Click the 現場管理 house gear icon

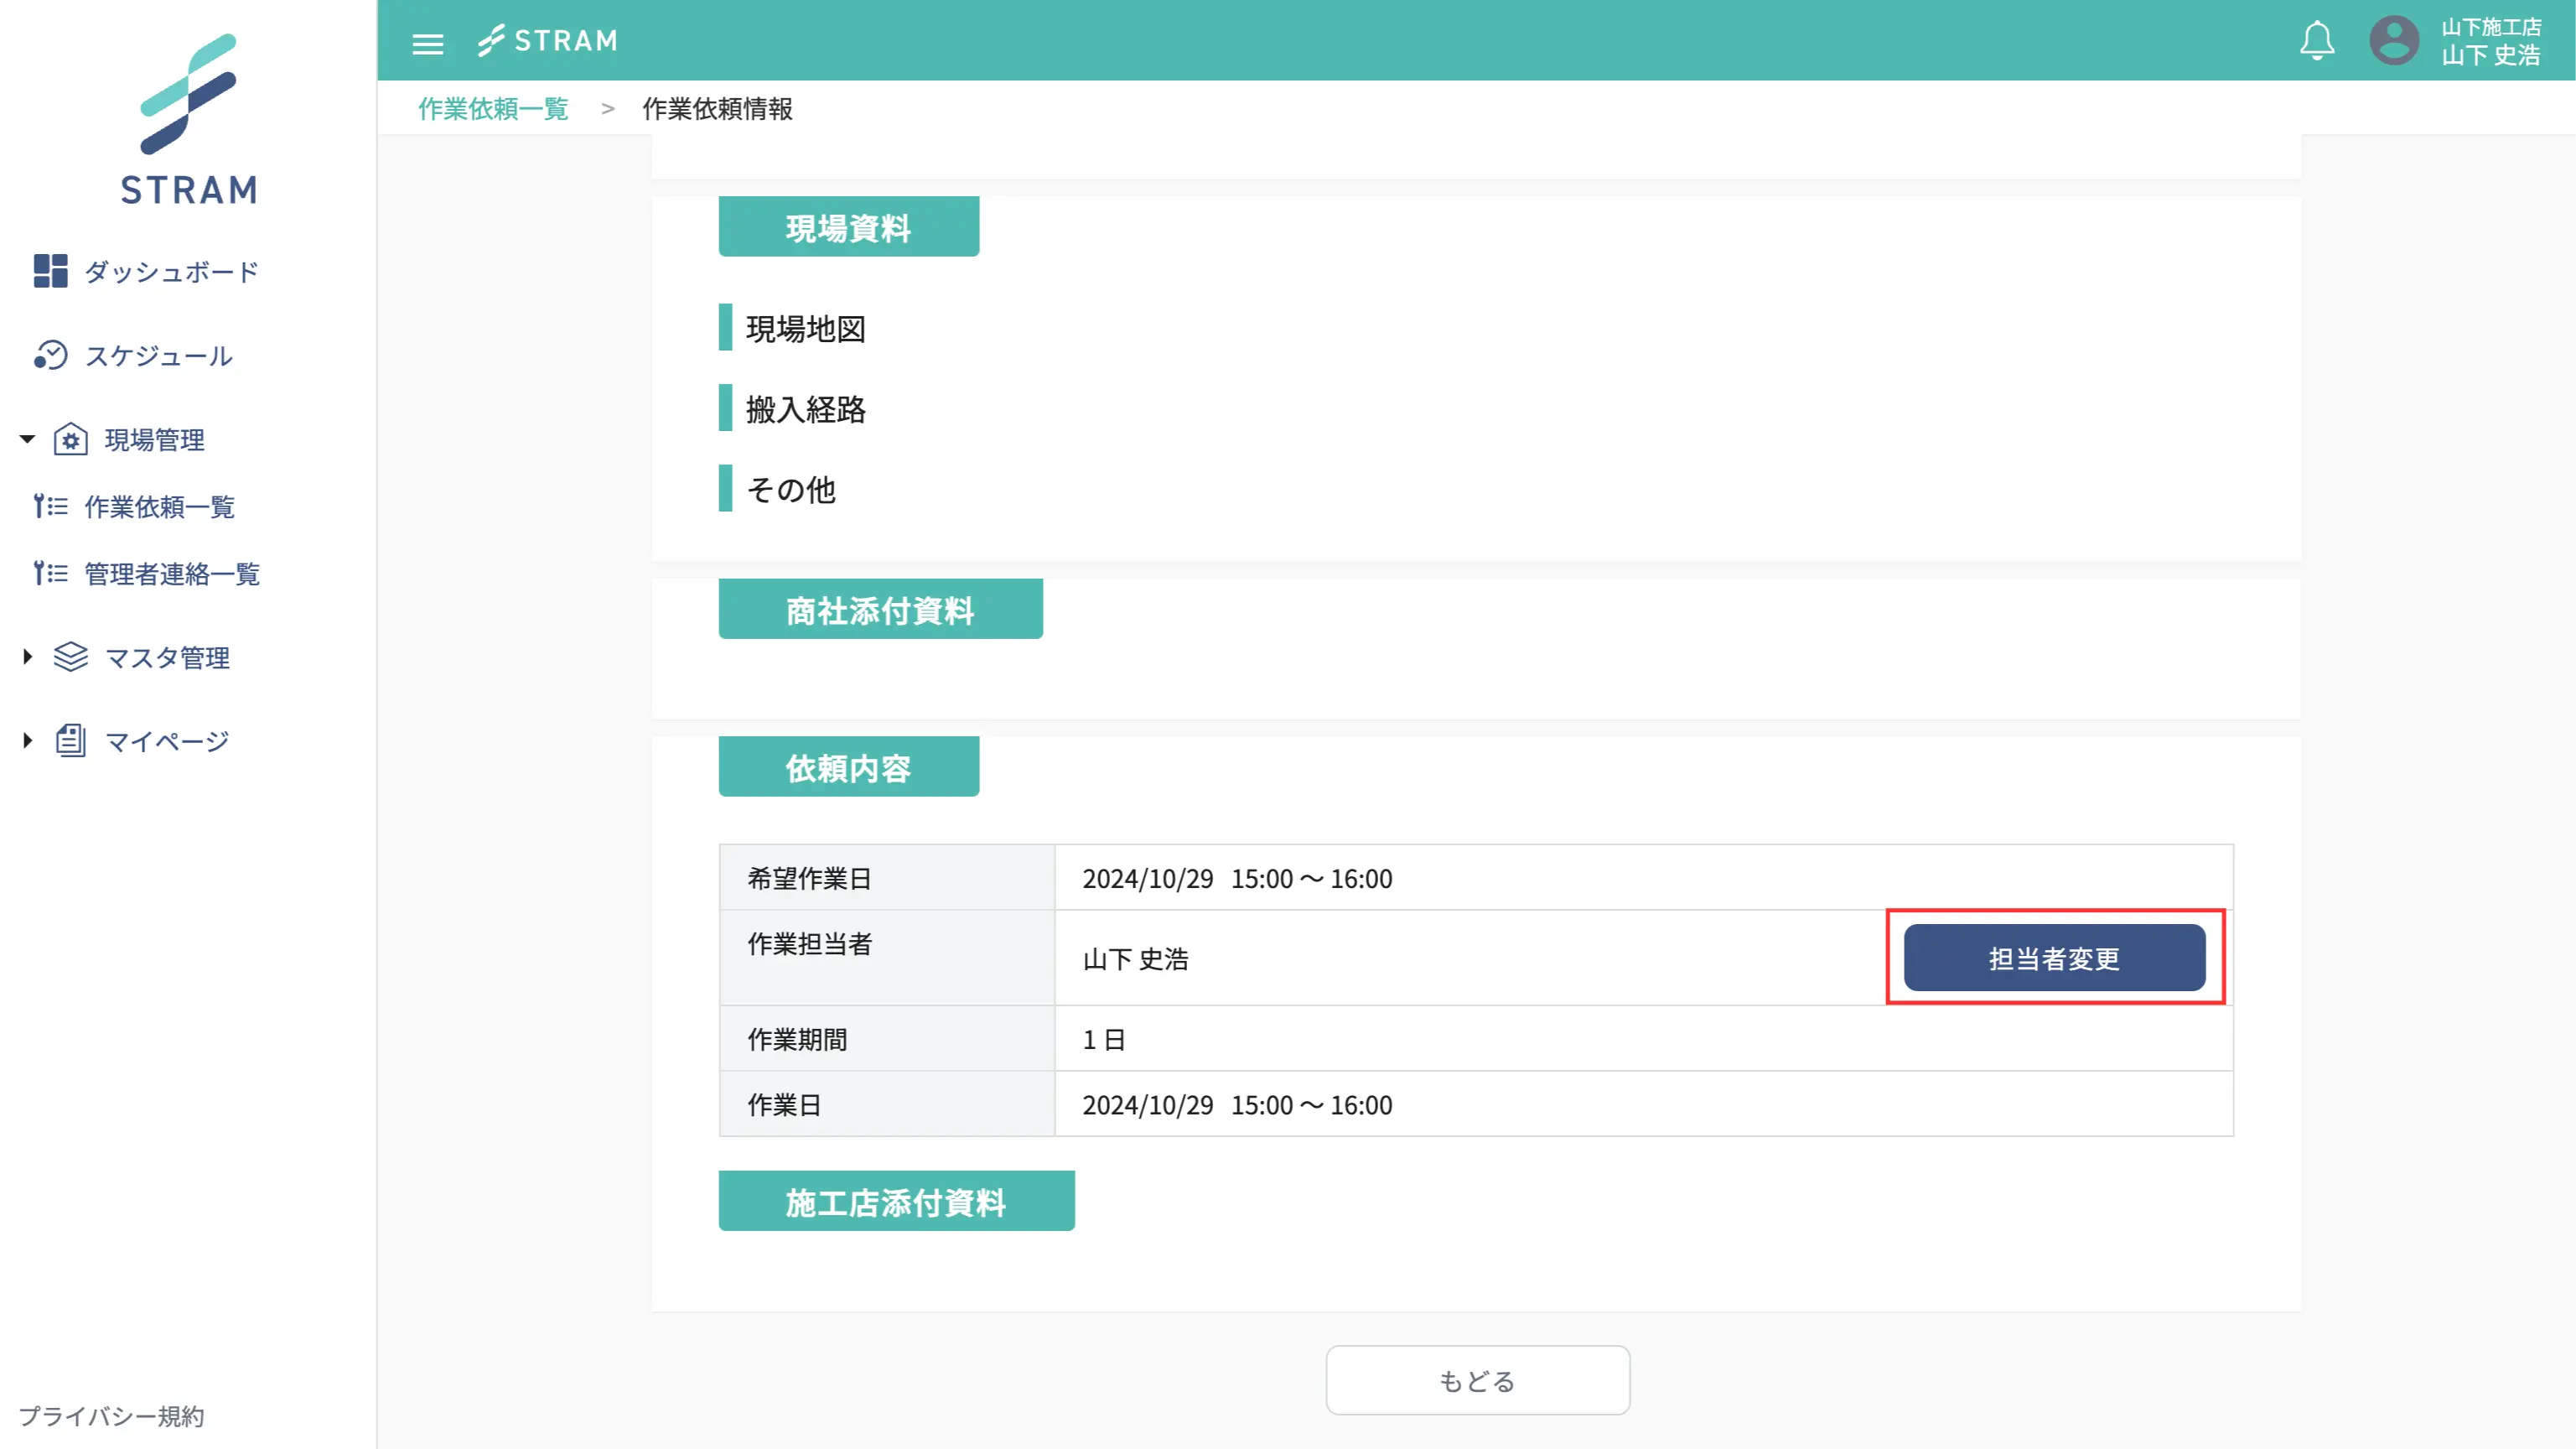(70, 439)
